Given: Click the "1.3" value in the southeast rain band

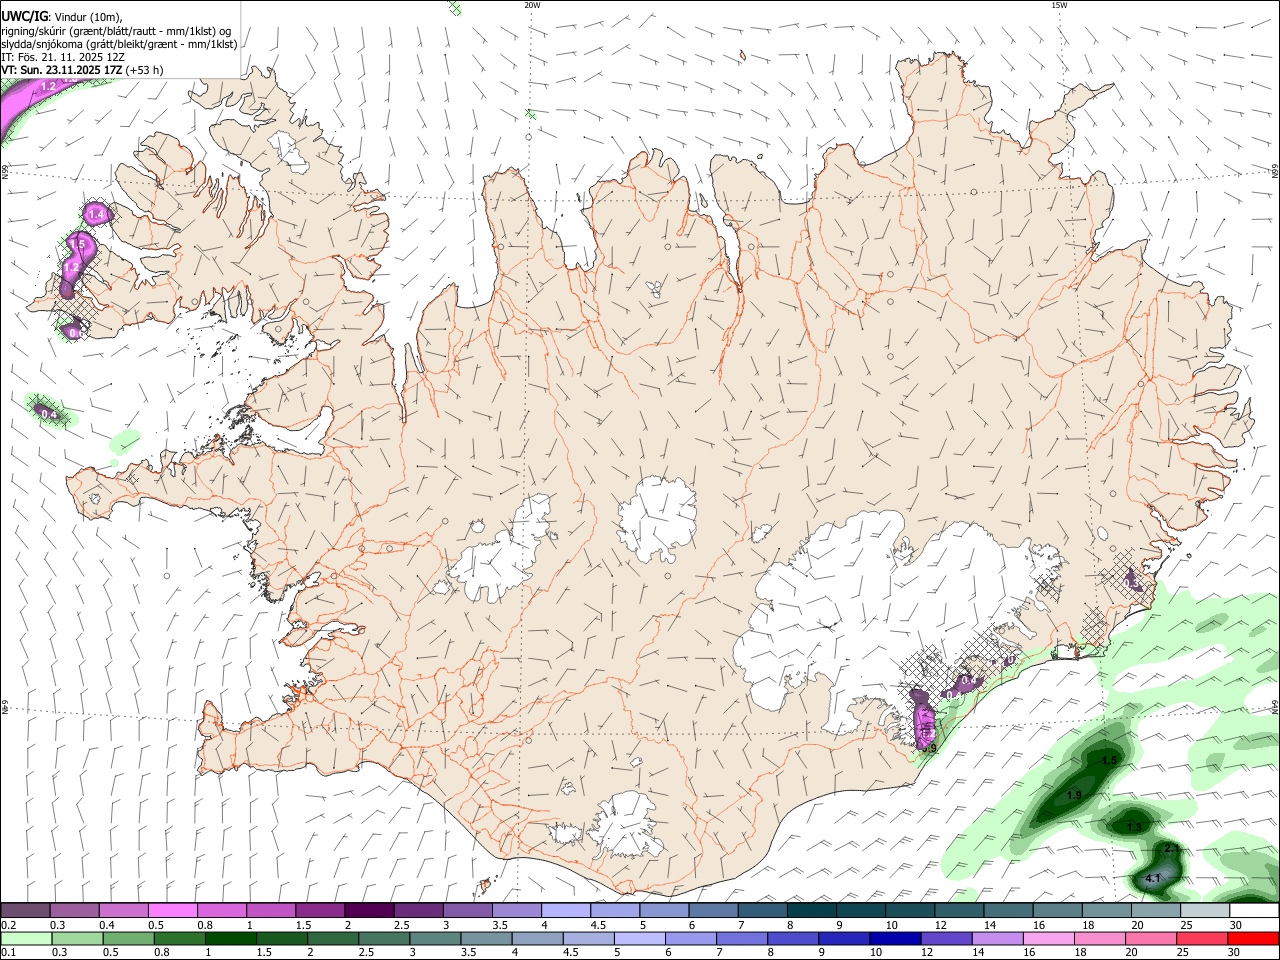Looking at the screenshot, I should [1134, 827].
